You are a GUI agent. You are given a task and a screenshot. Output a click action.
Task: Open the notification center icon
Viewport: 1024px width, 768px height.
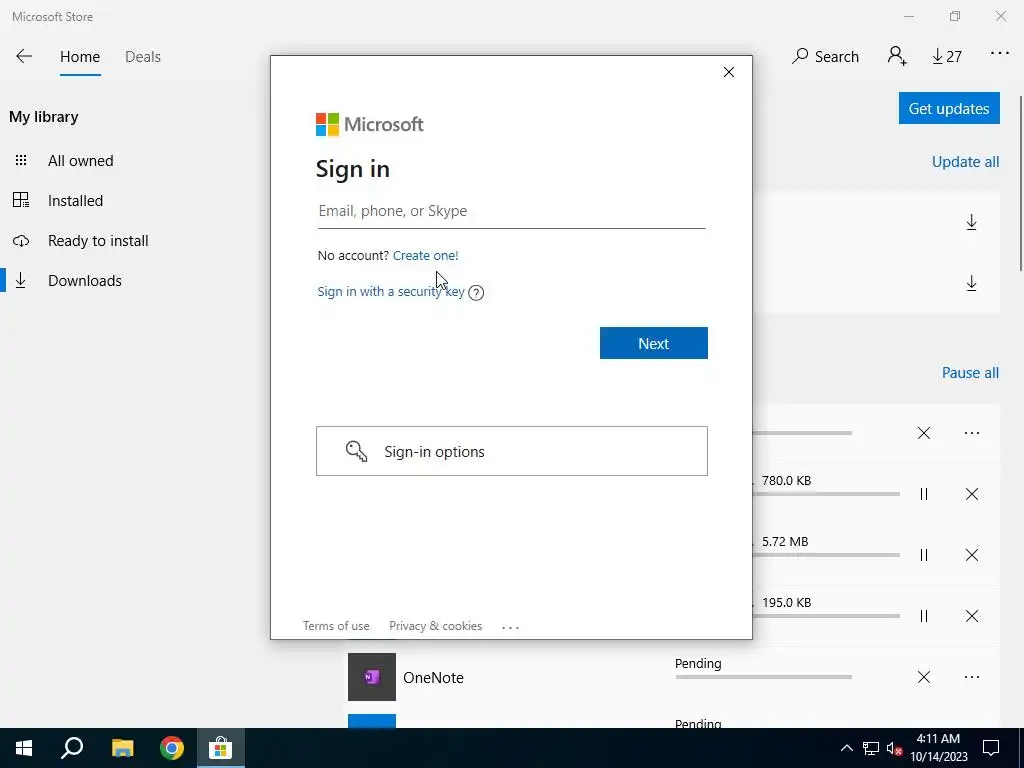coord(991,748)
